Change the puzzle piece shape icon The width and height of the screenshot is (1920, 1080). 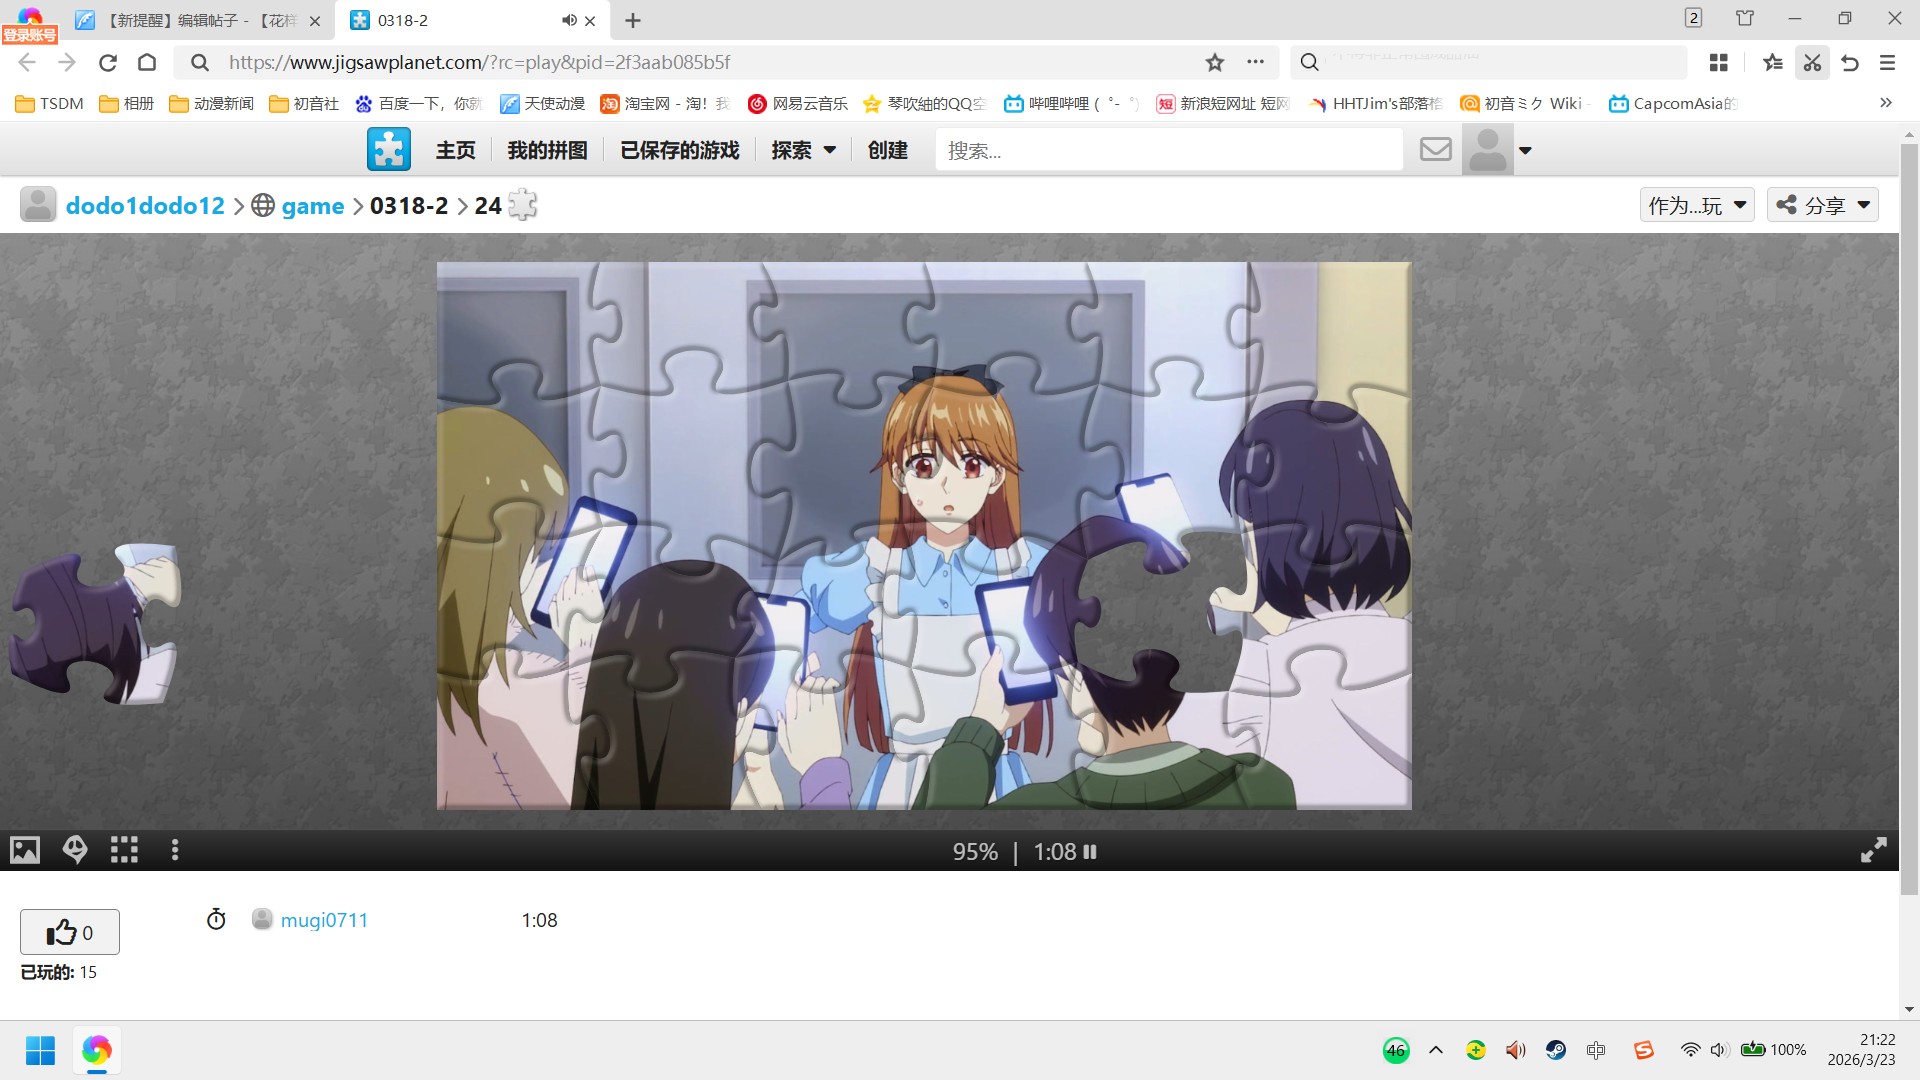click(522, 205)
